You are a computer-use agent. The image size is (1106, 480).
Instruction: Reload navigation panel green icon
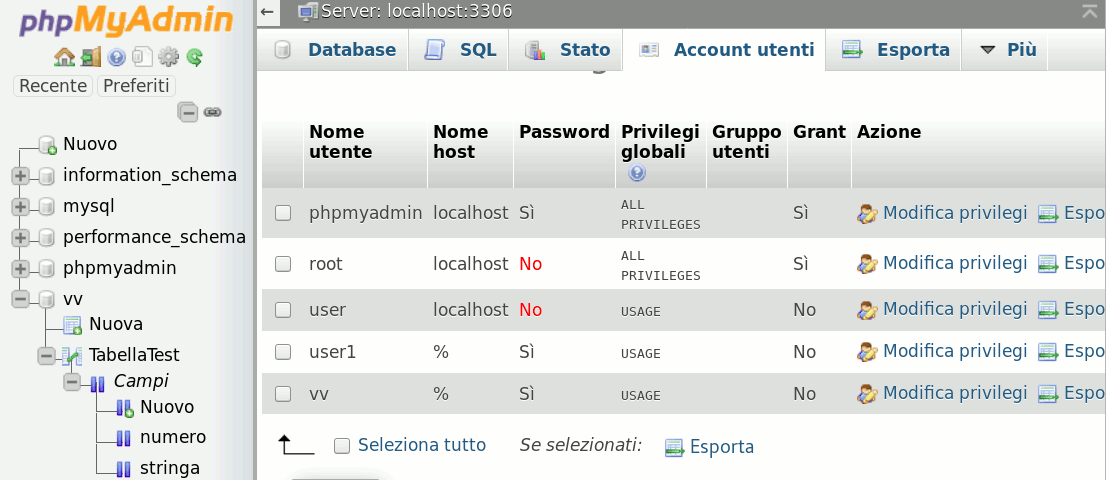click(195, 57)
